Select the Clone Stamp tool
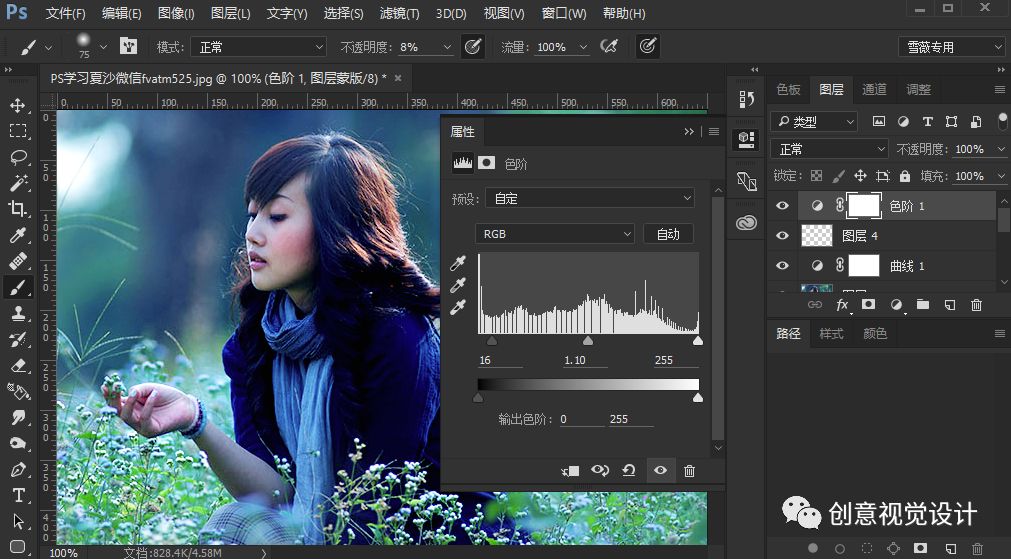Viewport: 1011px width, 559px height. tap(17, 313)
